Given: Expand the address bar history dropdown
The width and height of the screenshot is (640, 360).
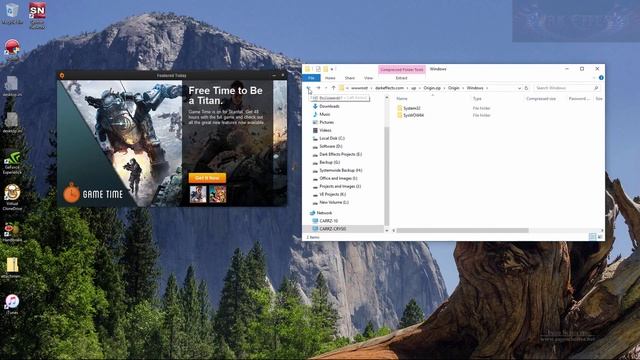Looking at the screenshot, I should coord(519,88).
